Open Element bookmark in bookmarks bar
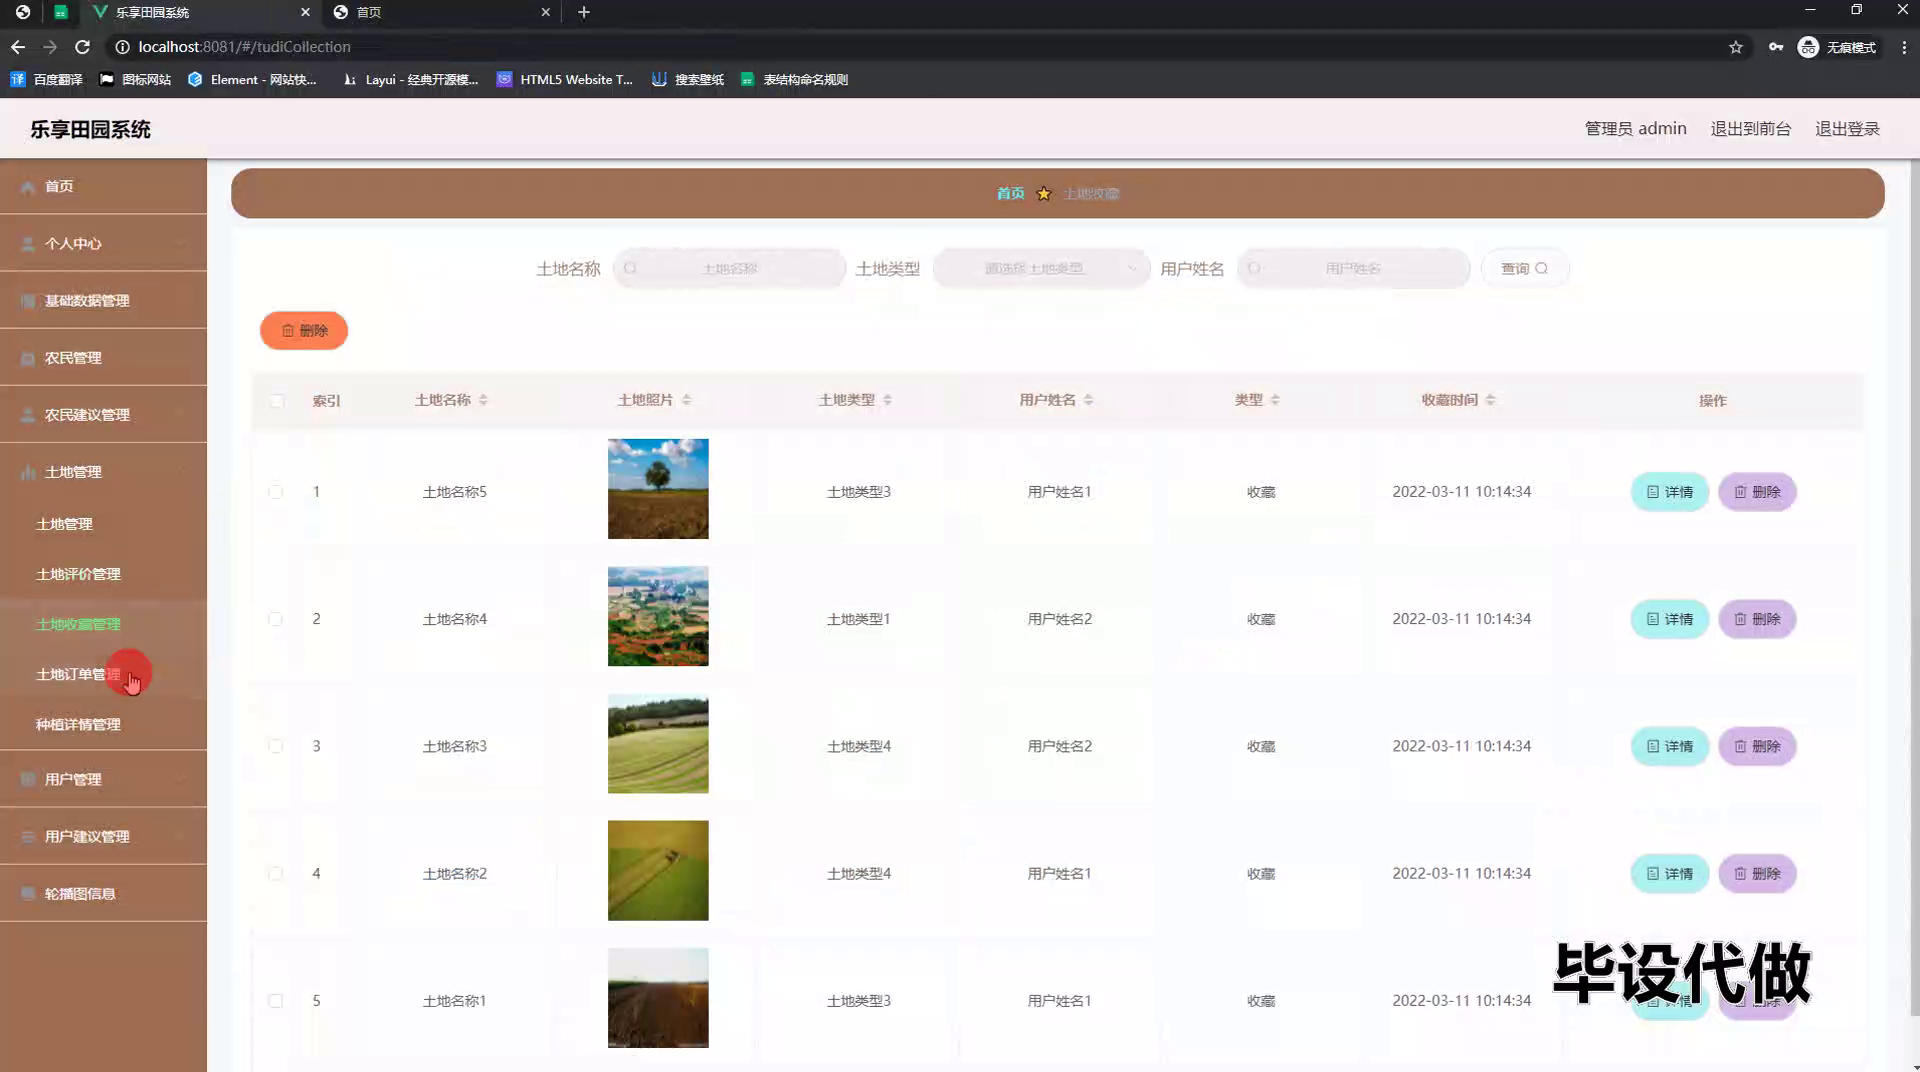The height and width of the screenshot is (1072, 1920). (252, 80)
